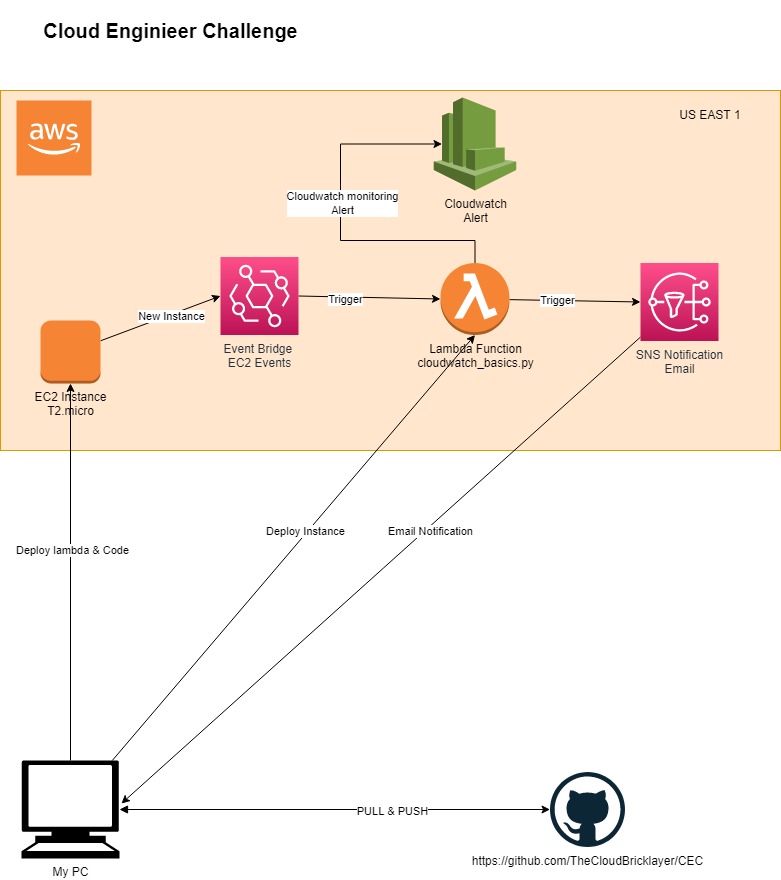Select the orange EC2 Instance icon
781x880 pixels.
(70, 351)
